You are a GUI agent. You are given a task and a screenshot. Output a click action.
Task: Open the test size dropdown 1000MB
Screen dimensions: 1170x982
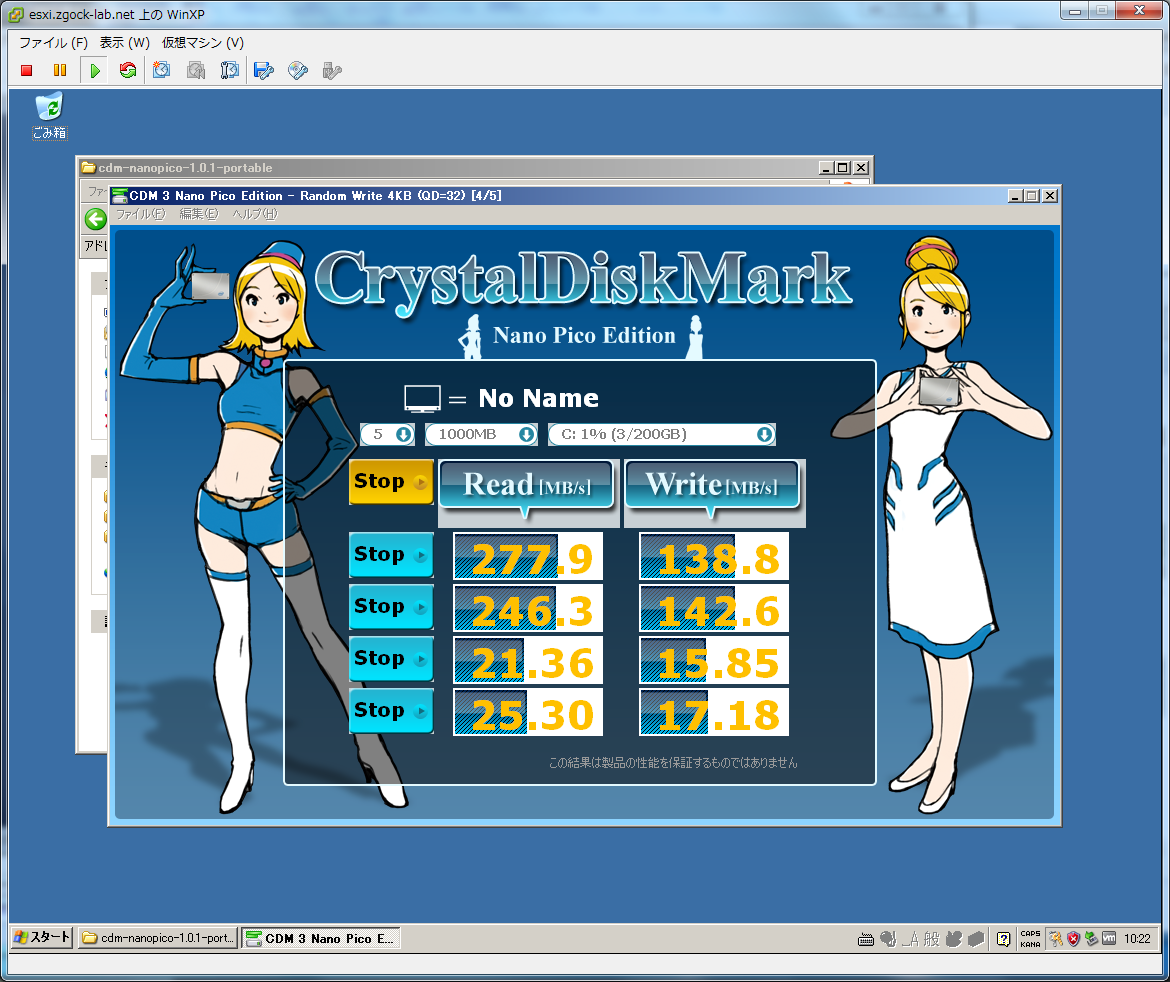(x=481, y=434)
